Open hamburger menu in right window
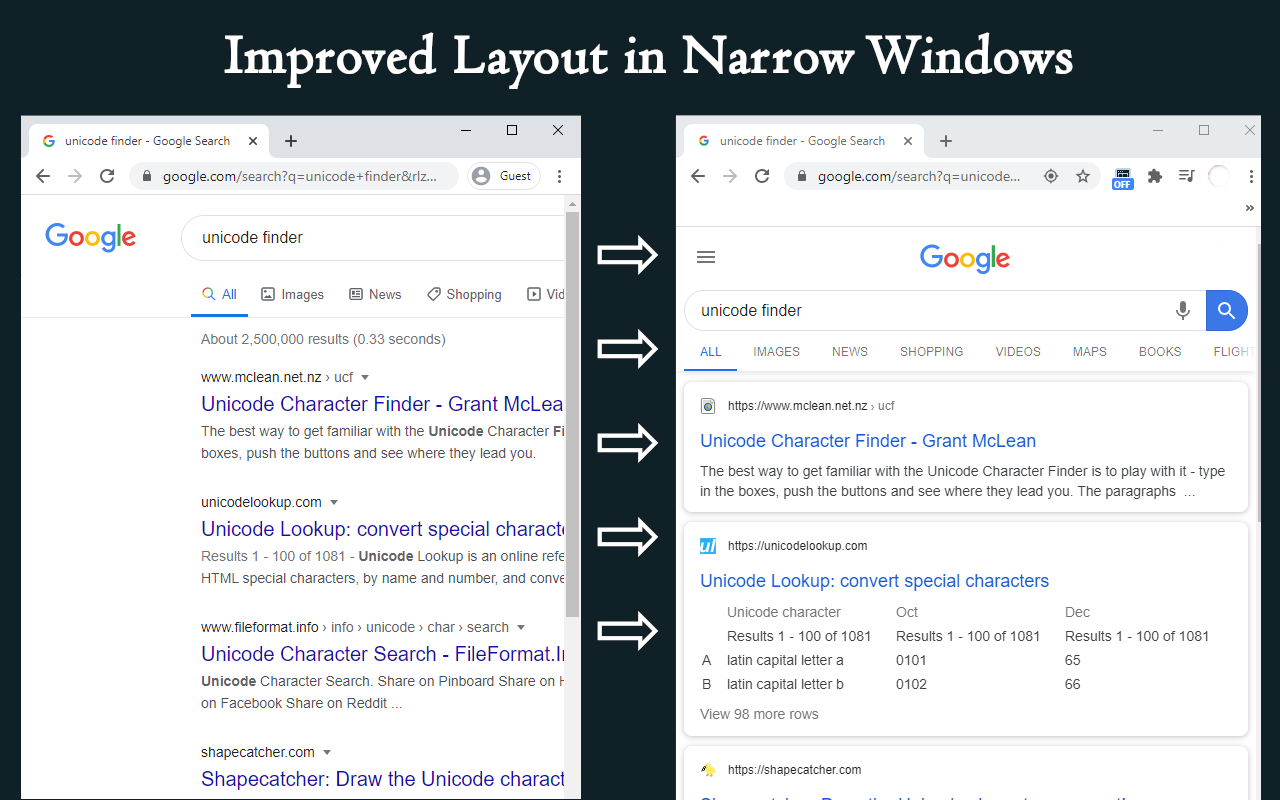 pos(706,257)
